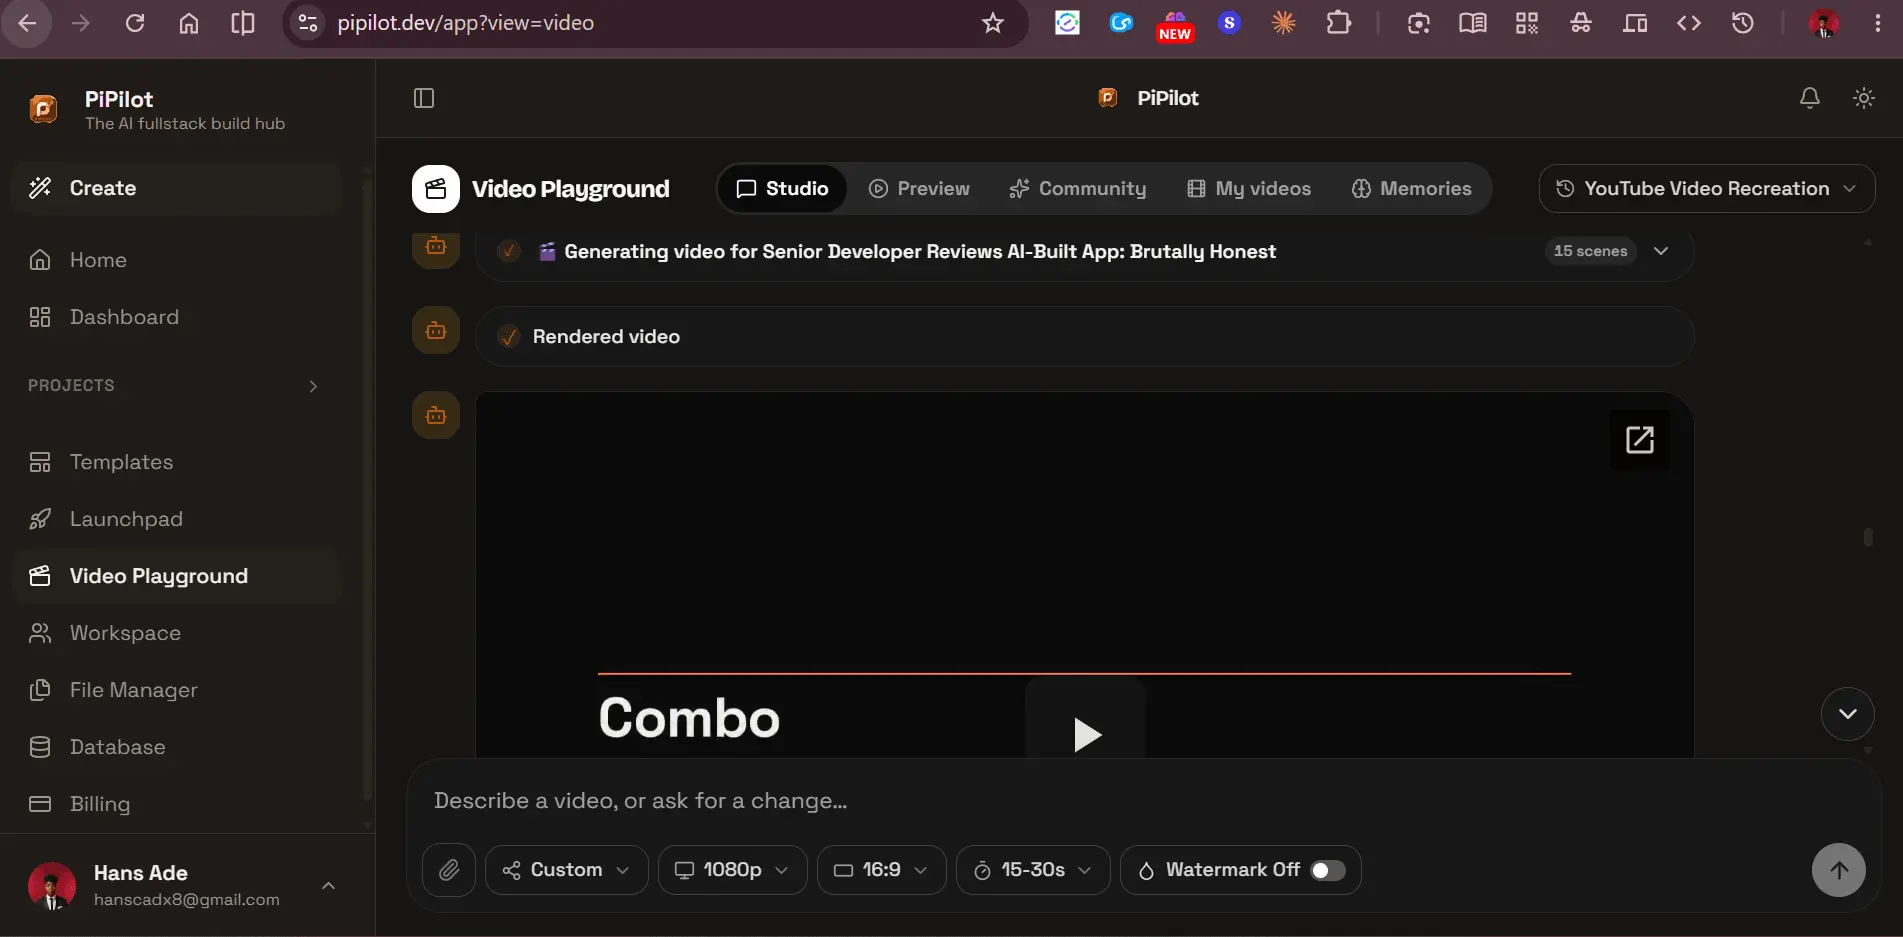Open the Custom style dropdown
This screenshot has height=937, width=1903.
coord(566,870)
